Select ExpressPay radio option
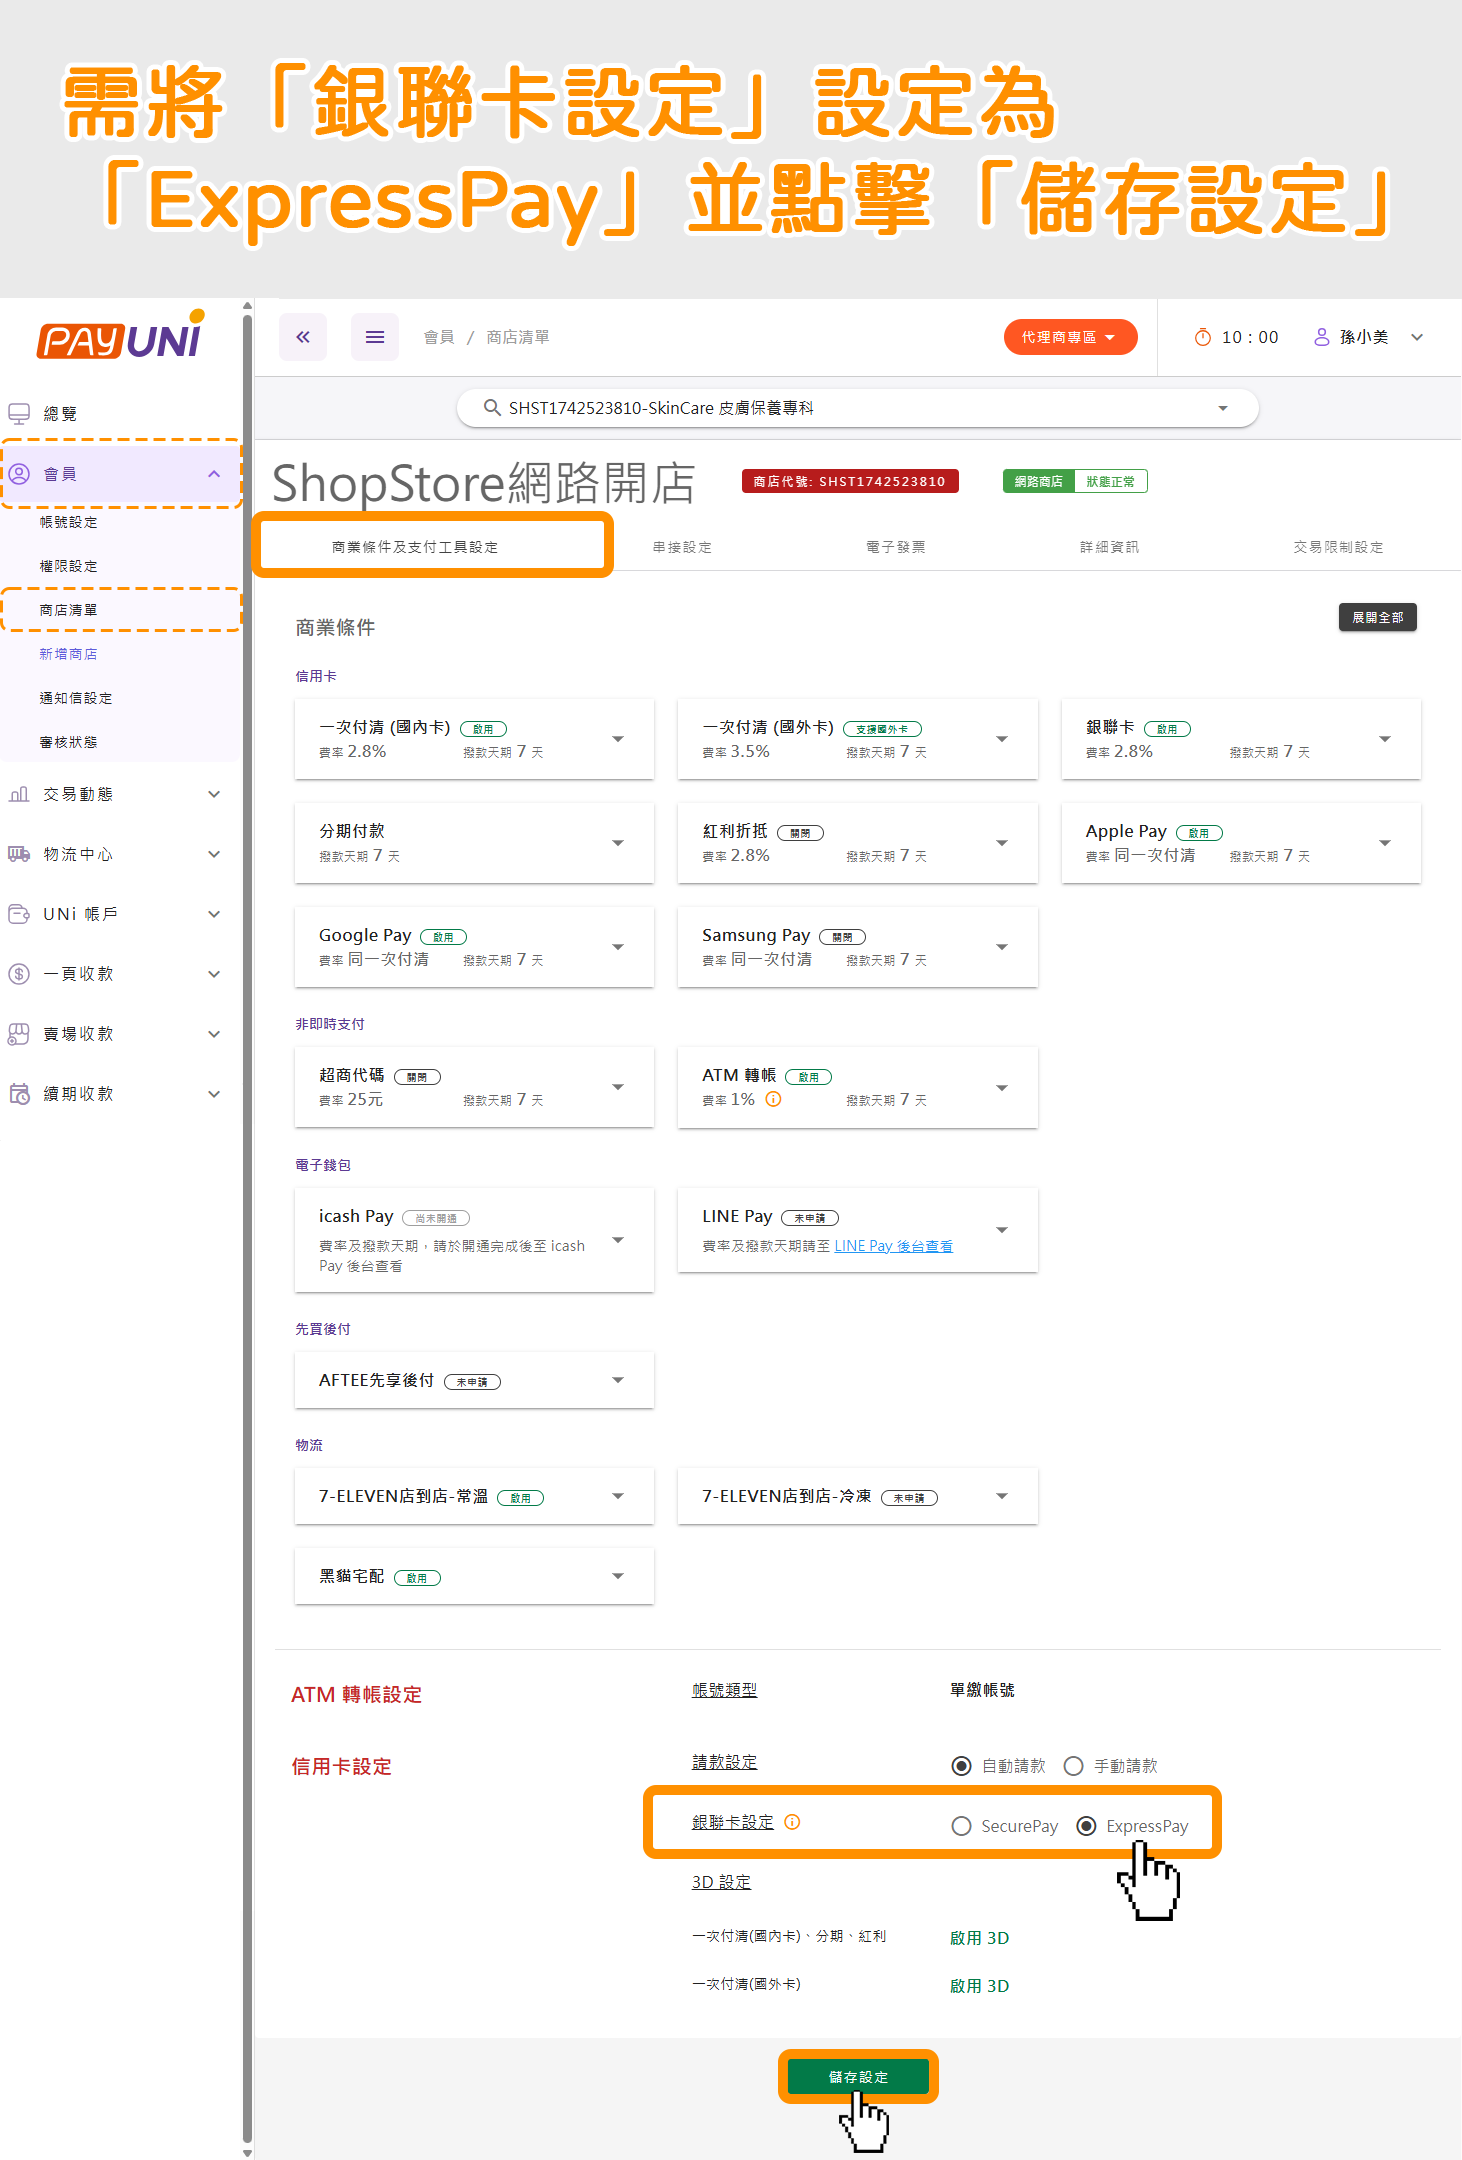This screenshot has width=1462, height=2160. click(x=1086, y=1826)
